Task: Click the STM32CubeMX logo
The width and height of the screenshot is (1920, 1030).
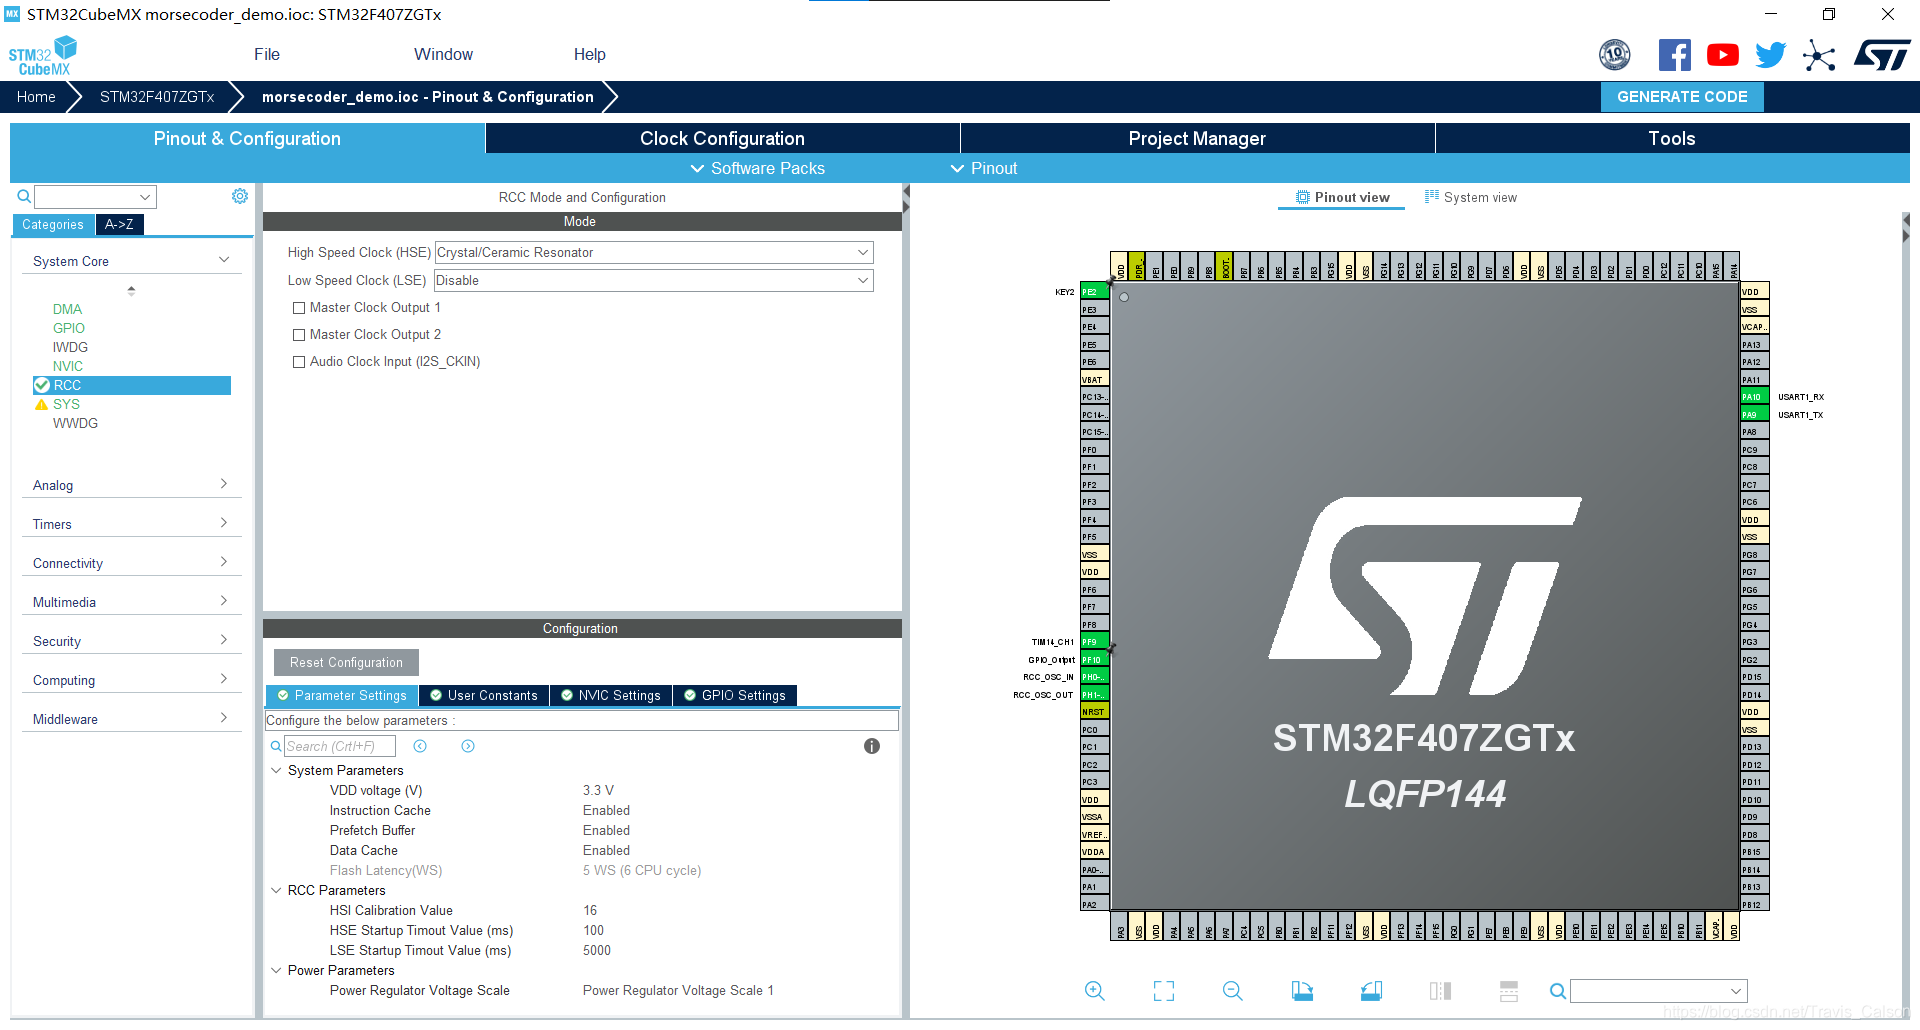Action: point(43,56)
